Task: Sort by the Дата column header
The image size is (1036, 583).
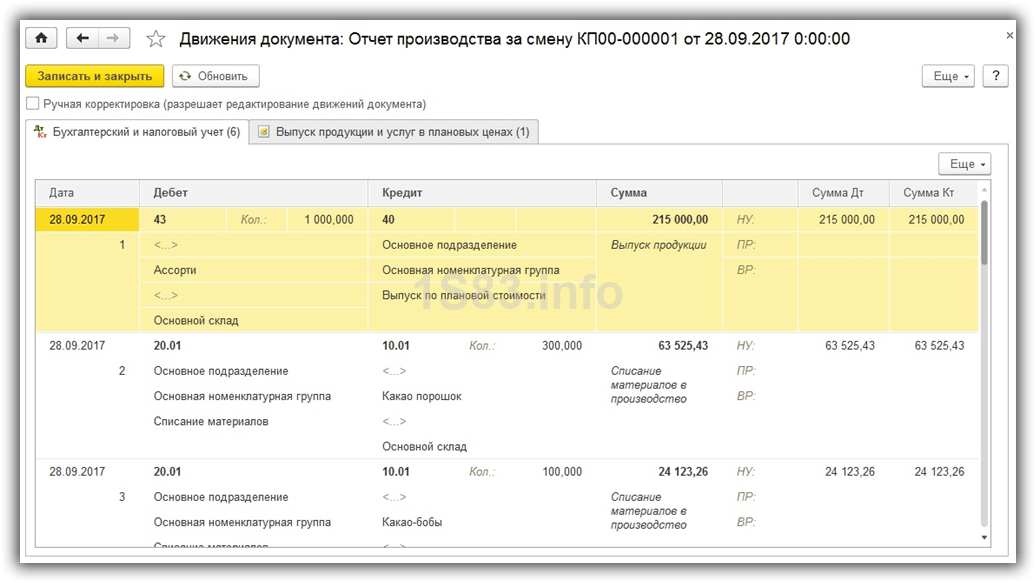Action: (87, 192)
